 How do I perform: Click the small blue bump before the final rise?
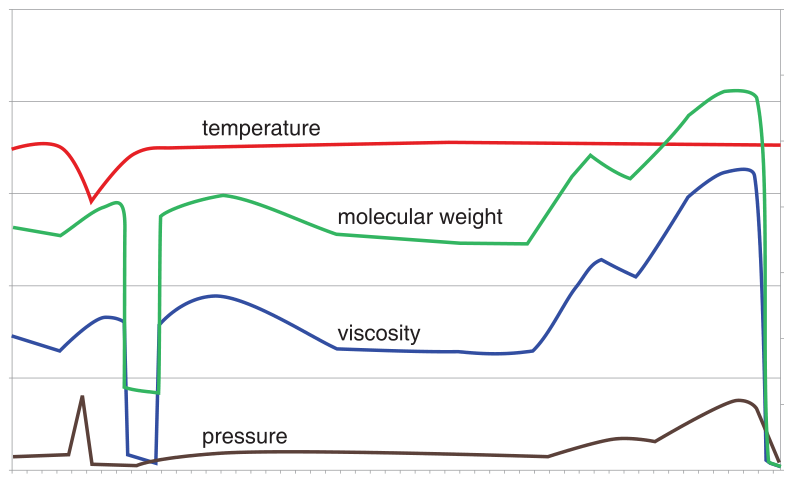[601, 260]
